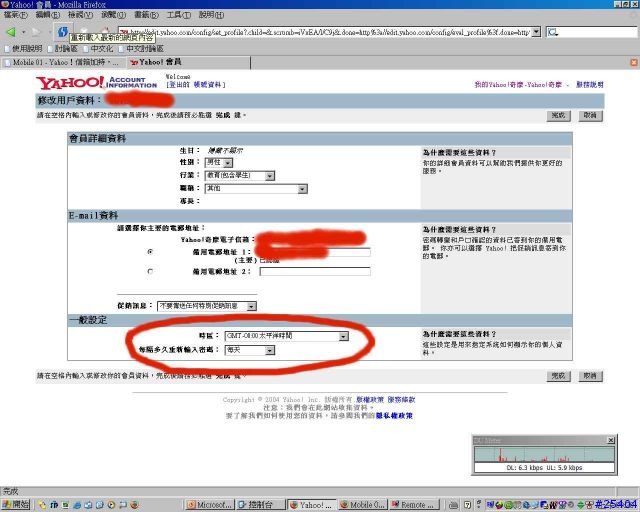640x512 pixels.
Task: Open the 時區 timezone dropdown
Action: [287, 336]
